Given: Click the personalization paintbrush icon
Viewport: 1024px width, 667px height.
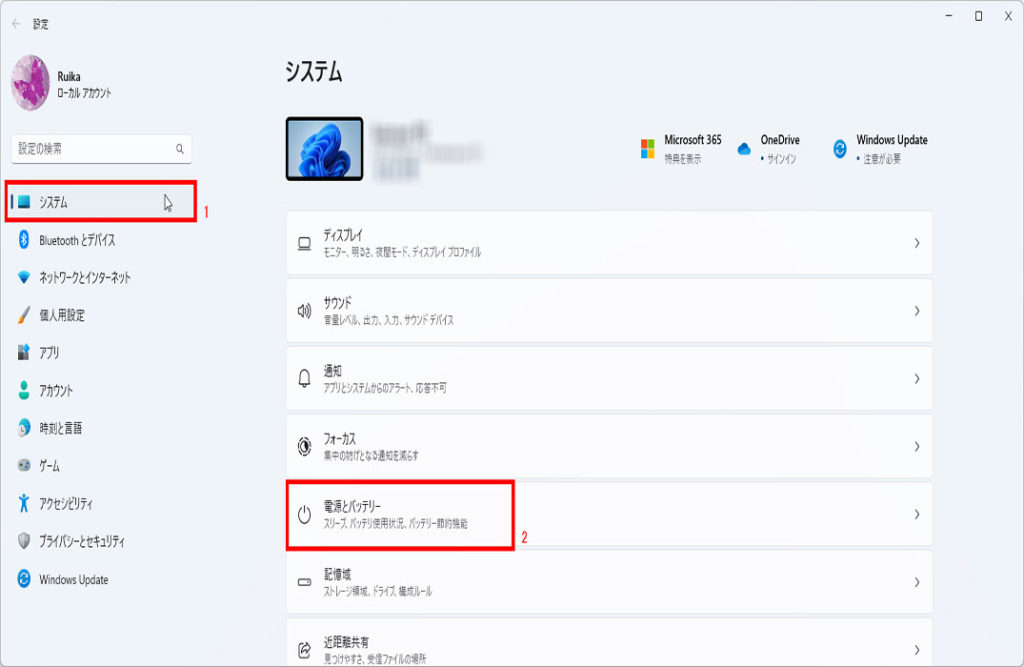Looking at the screenshot, I should coord(24,315).
